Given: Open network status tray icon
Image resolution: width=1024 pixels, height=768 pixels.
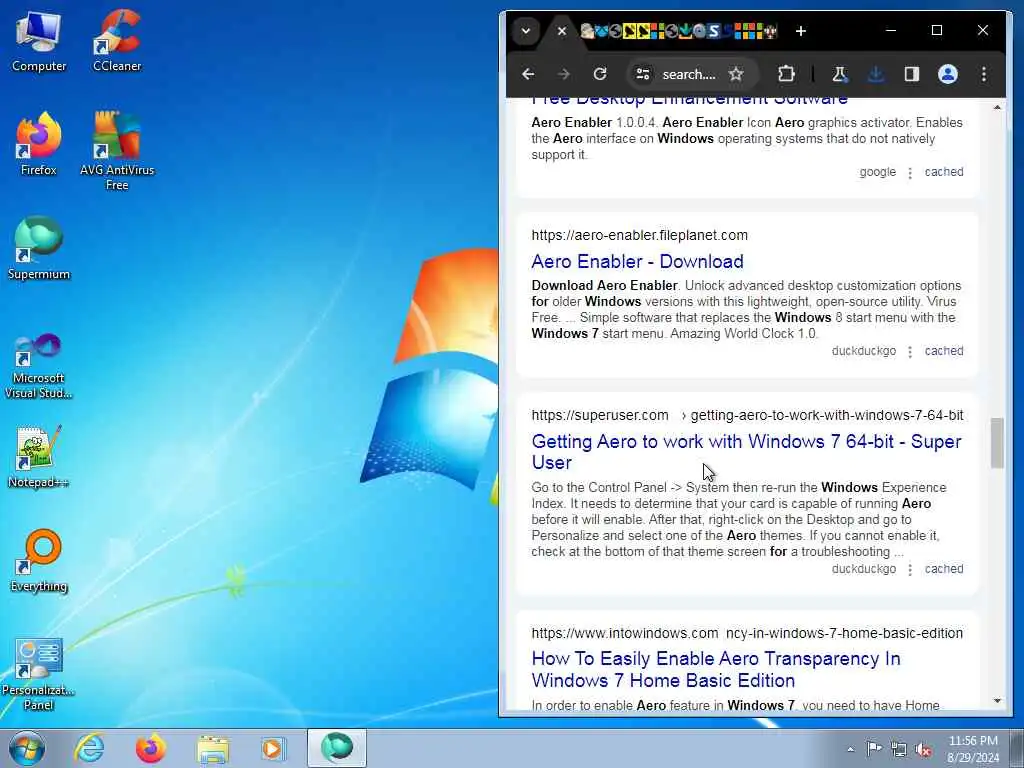Looking at the screenshot, I should pos(899,749).
